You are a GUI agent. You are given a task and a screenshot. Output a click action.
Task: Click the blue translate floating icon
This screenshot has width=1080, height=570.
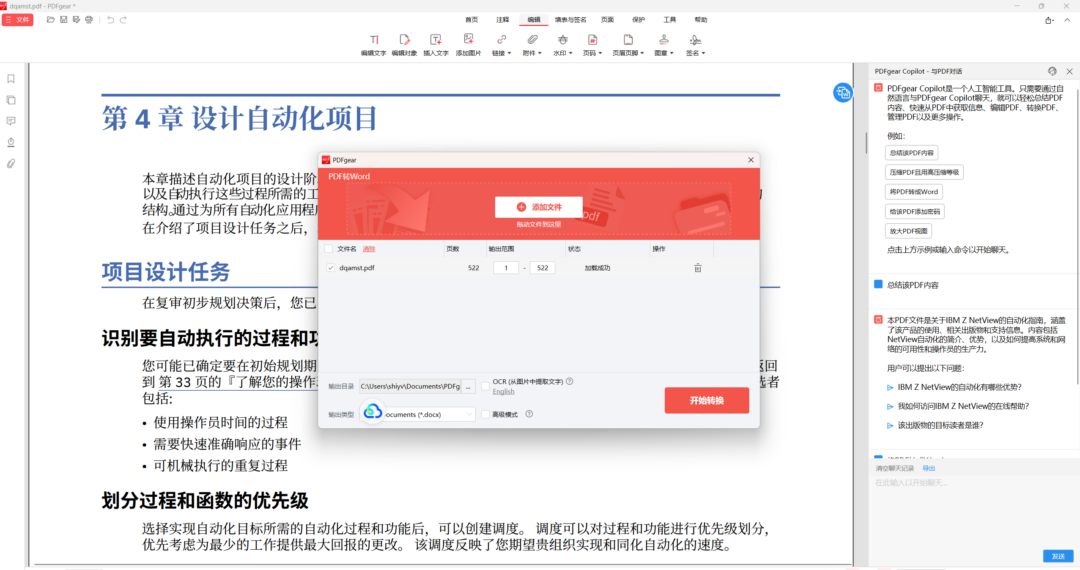(842, 92)
